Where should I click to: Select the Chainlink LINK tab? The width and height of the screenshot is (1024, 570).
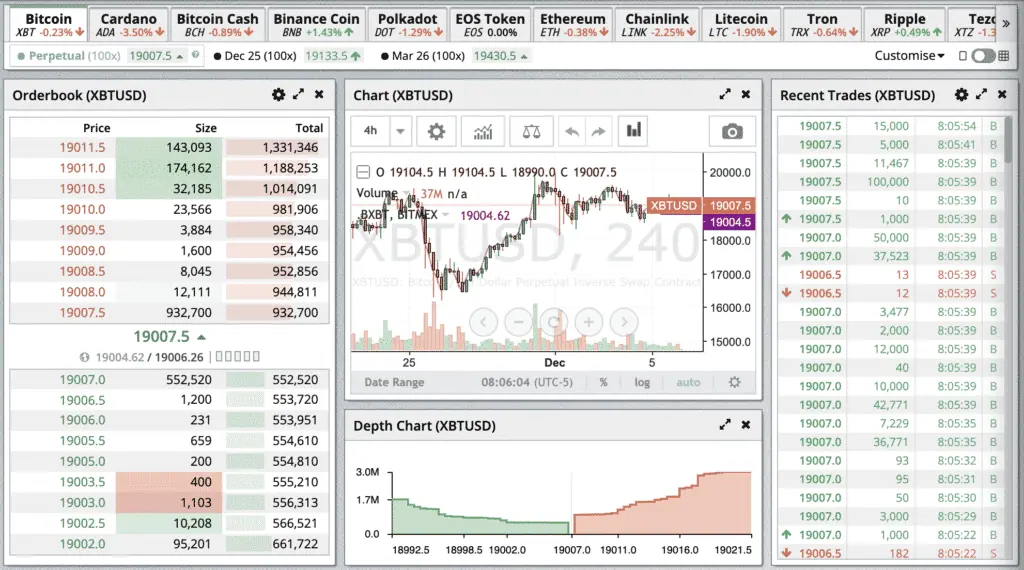click(x=657, y=25)
